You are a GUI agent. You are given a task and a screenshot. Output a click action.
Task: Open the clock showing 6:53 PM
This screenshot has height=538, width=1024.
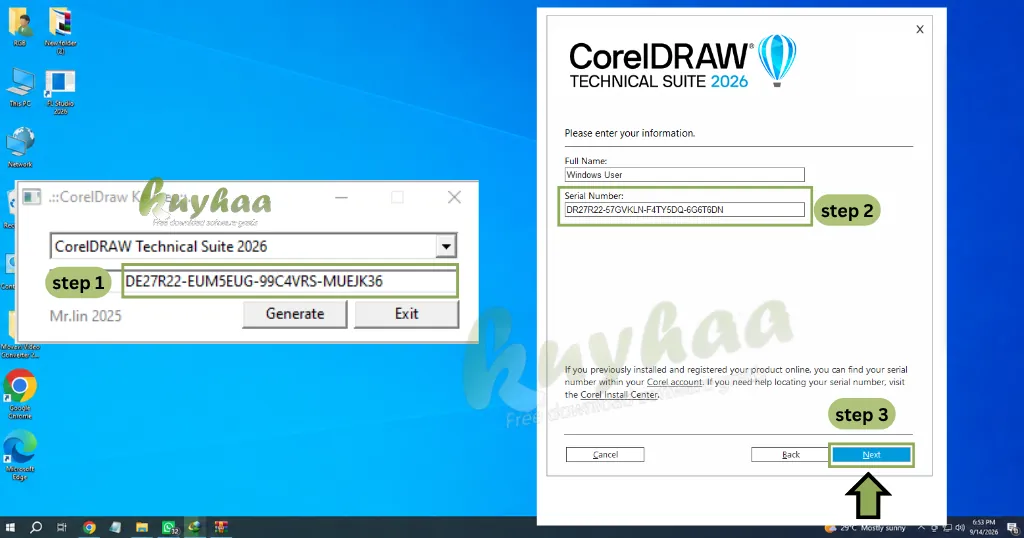coord(984,527)
